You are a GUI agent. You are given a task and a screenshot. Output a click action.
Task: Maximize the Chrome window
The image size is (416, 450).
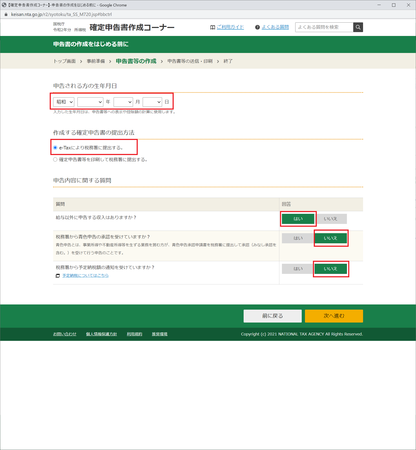[x=394, y=5]
